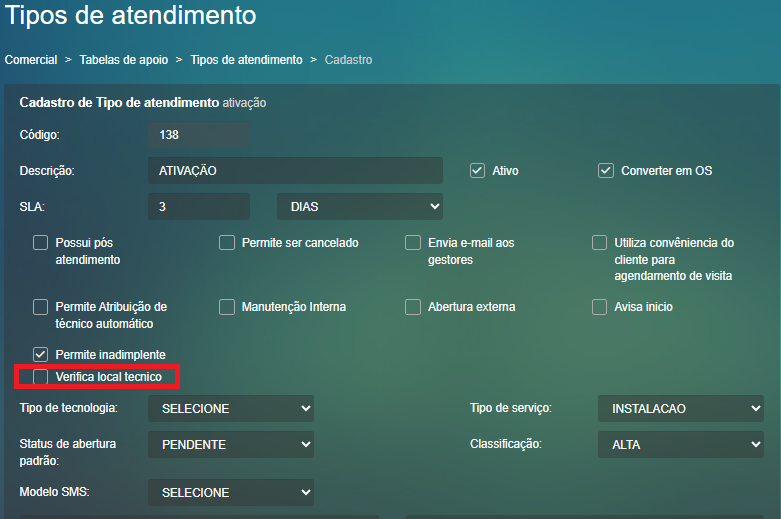
Task: Open the Modelo SMS dropdown
Action: coord(231,492)
